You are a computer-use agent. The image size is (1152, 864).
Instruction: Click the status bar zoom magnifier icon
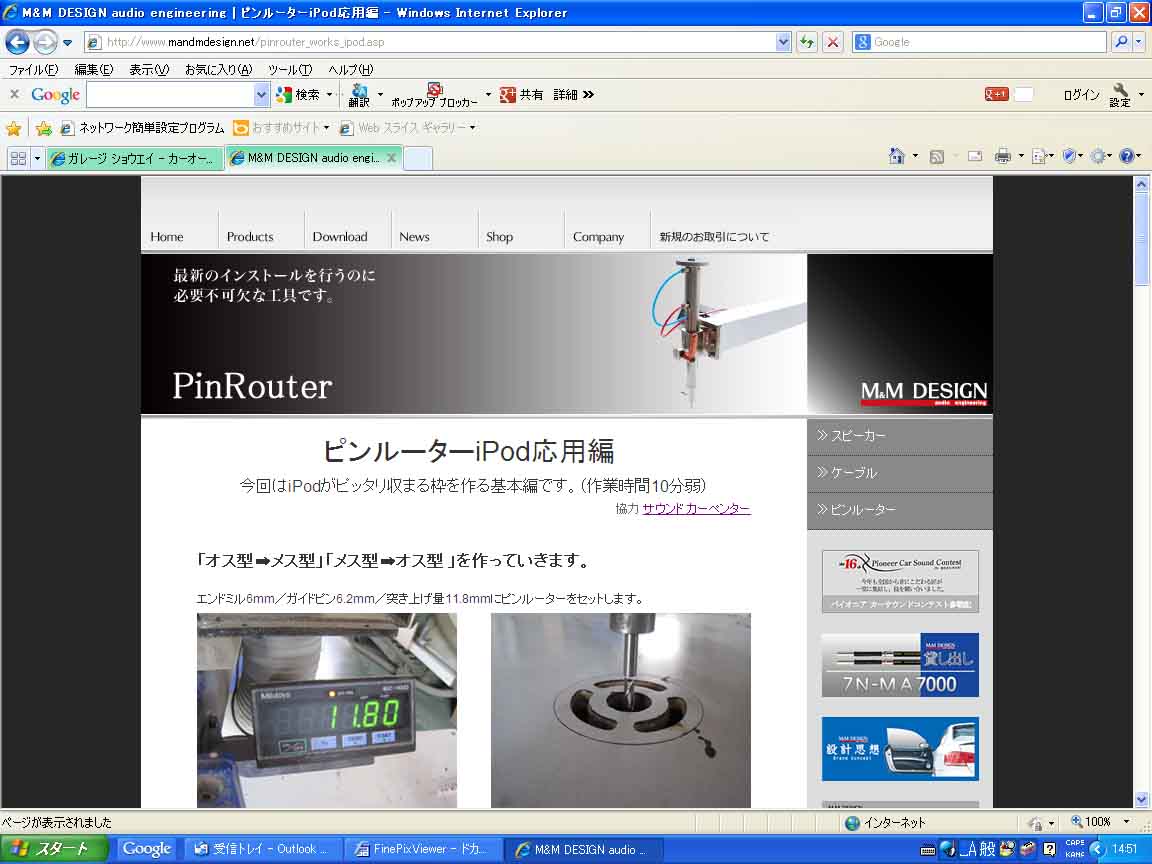[1076, 822]
